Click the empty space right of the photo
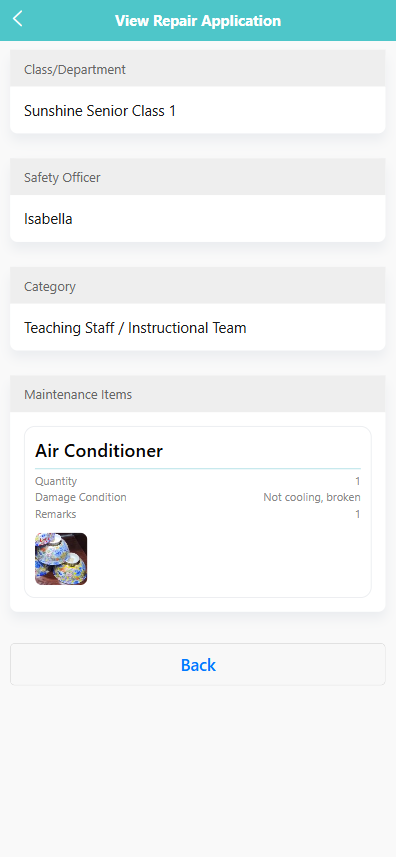Viewport: 396px width, 857px height. point(224,559)
